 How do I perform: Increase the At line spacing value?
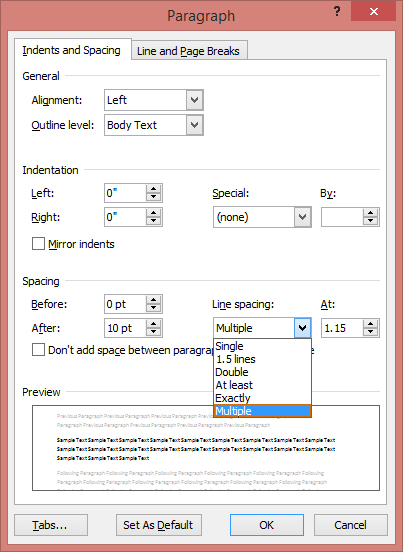[x=370, y=324]
